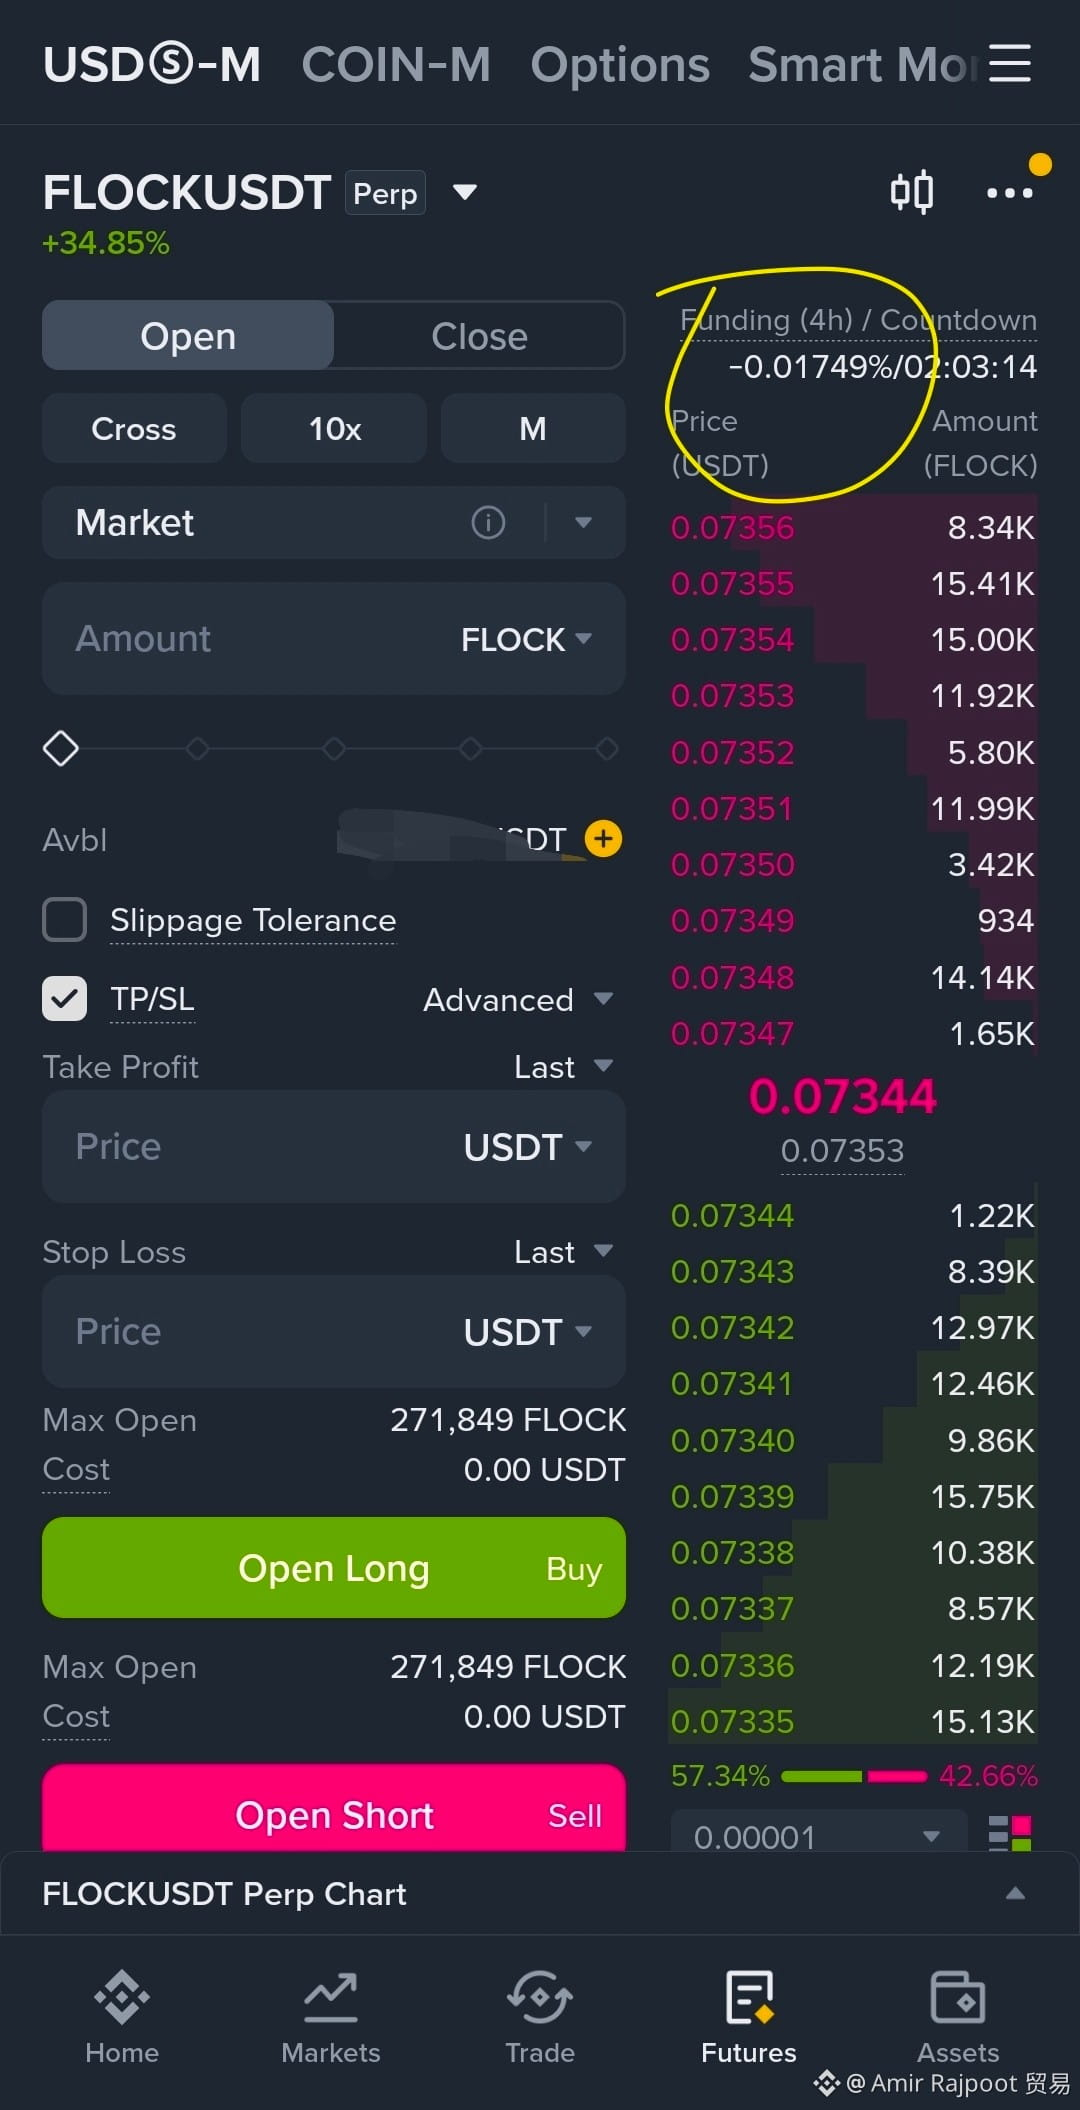This screenshot has width=1080, height=2110.
Task: Open the three-dots more options
Action: pyautogui.click(x=1010, y=192)
